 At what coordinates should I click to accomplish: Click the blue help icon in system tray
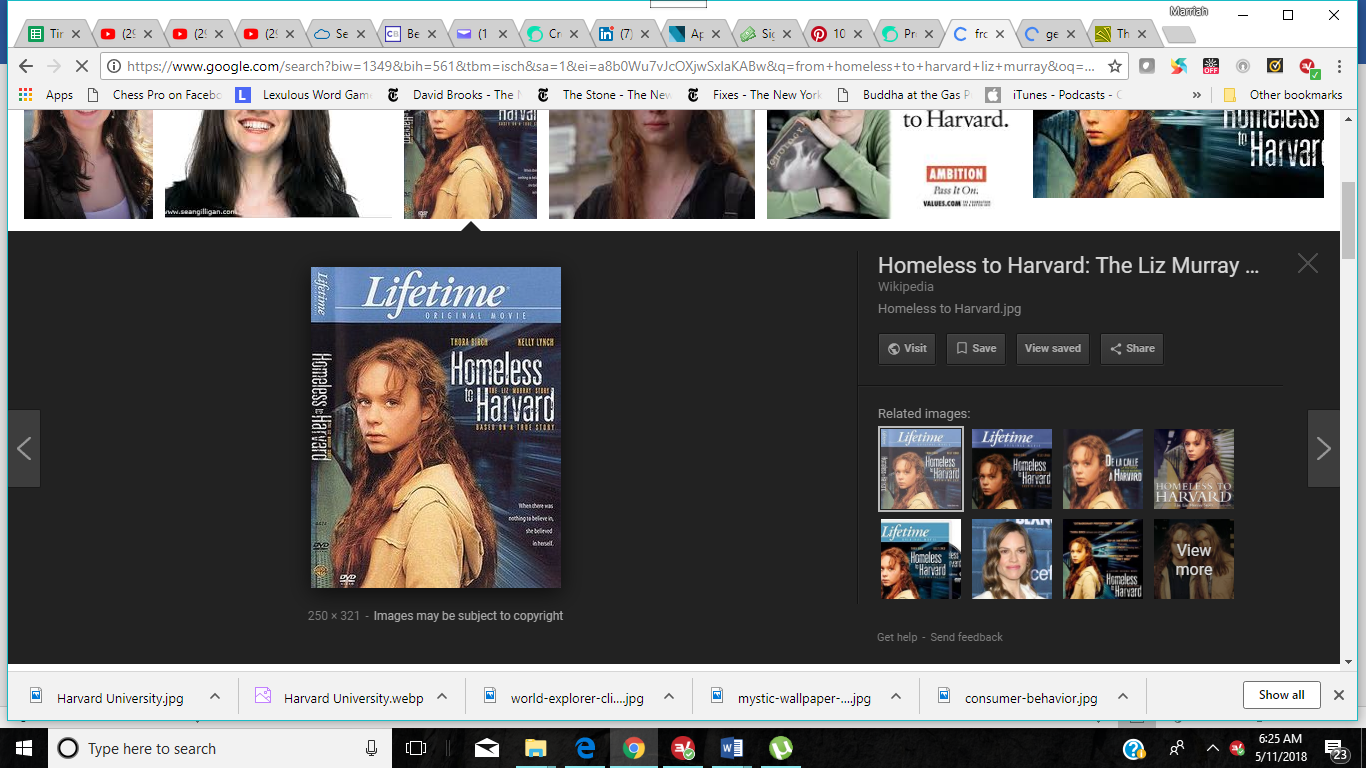pos(1133,749)
